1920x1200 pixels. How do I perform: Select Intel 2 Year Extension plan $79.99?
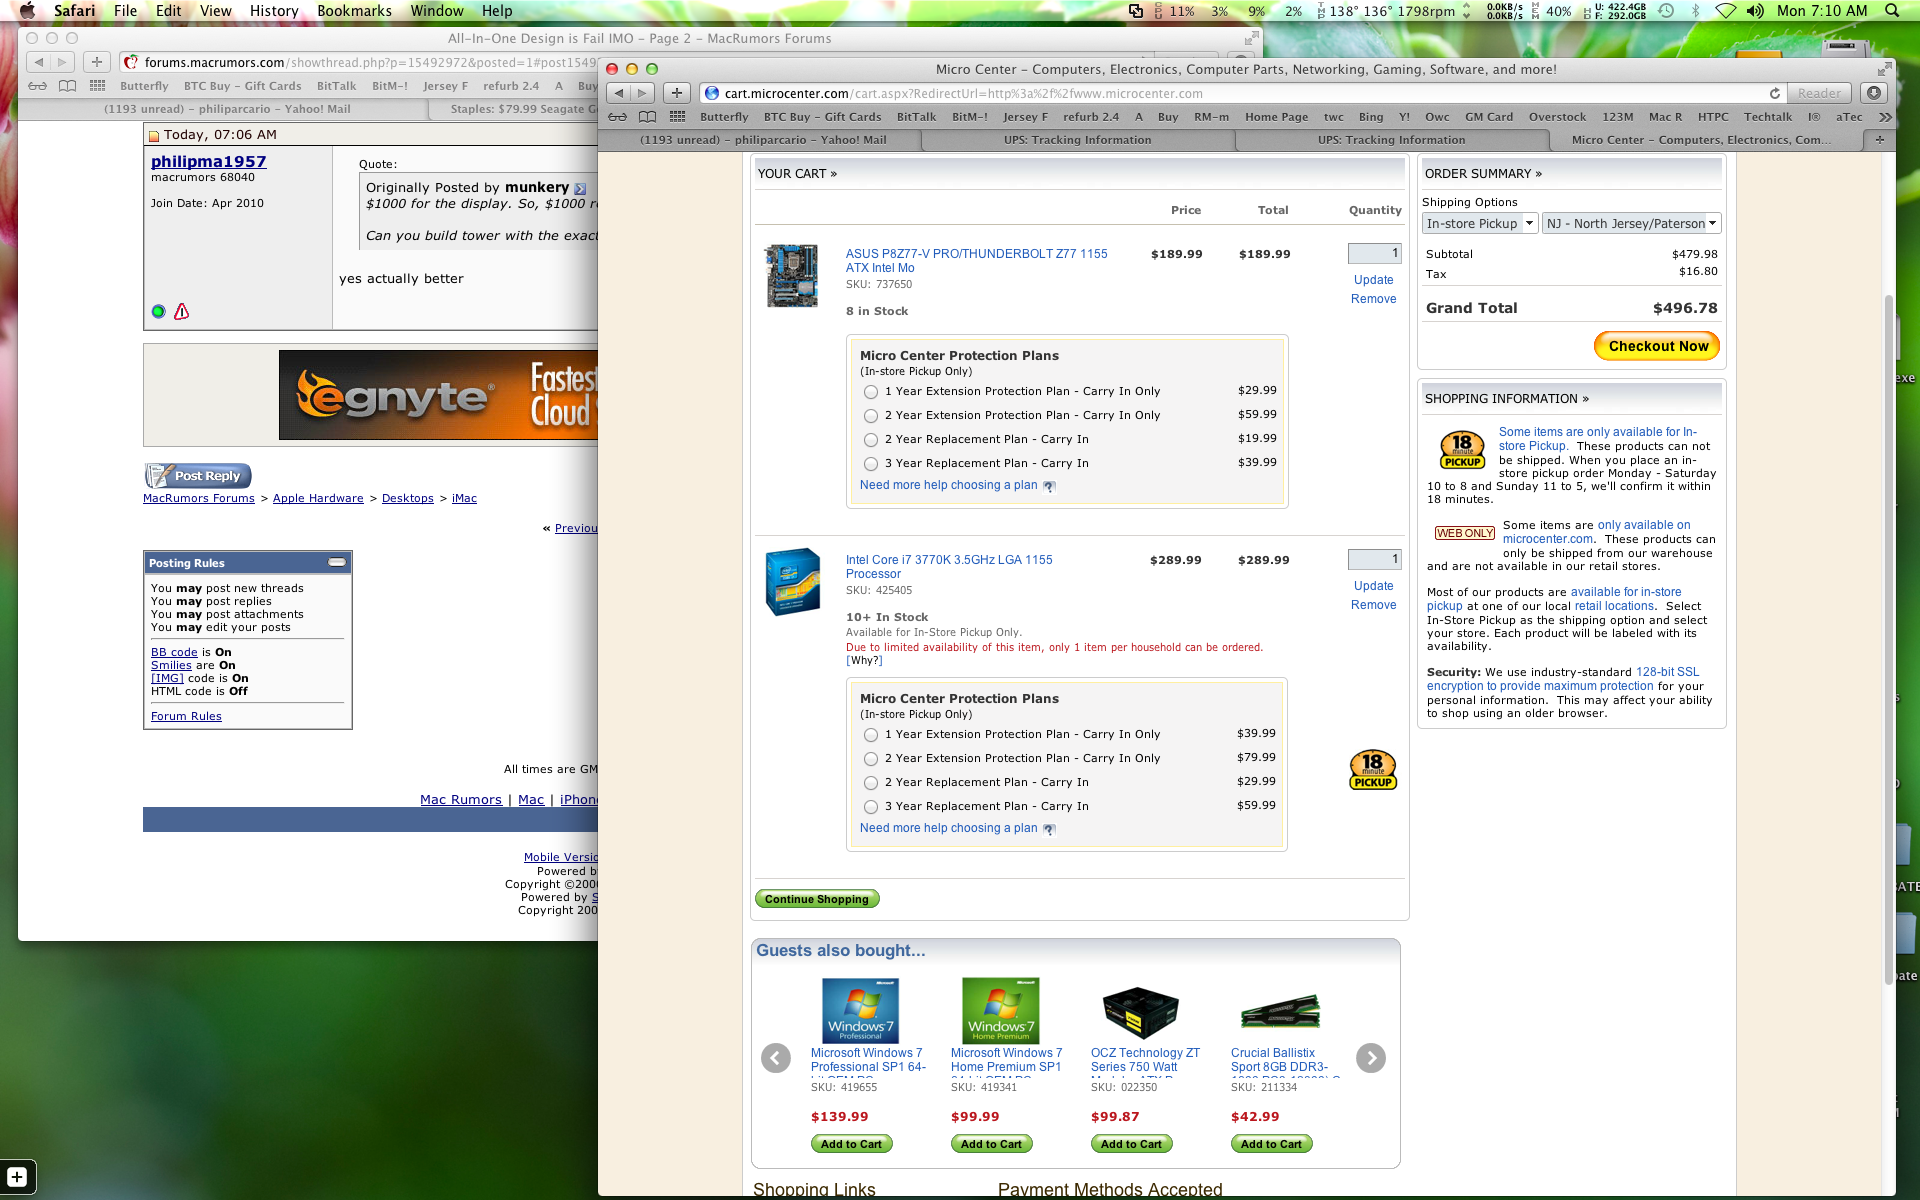[x=871, y=759]
